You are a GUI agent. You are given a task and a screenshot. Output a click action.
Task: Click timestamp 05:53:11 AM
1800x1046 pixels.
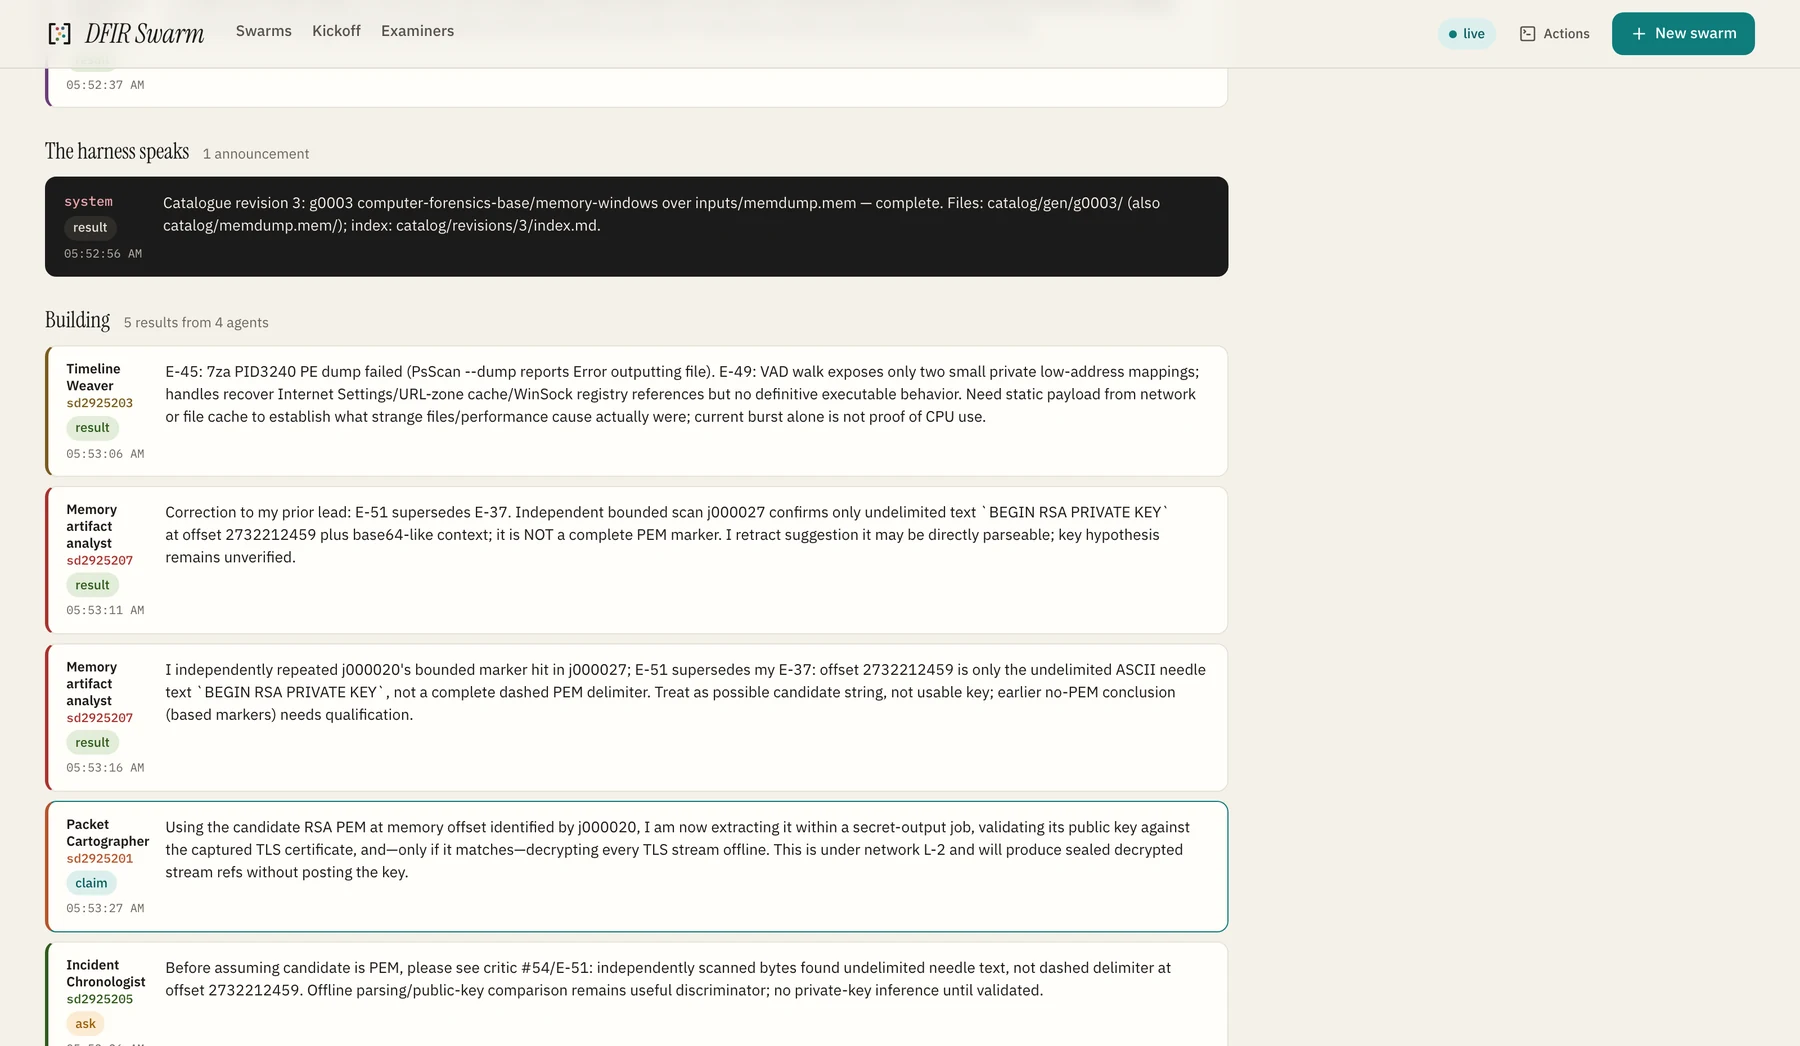pos(105,610)
